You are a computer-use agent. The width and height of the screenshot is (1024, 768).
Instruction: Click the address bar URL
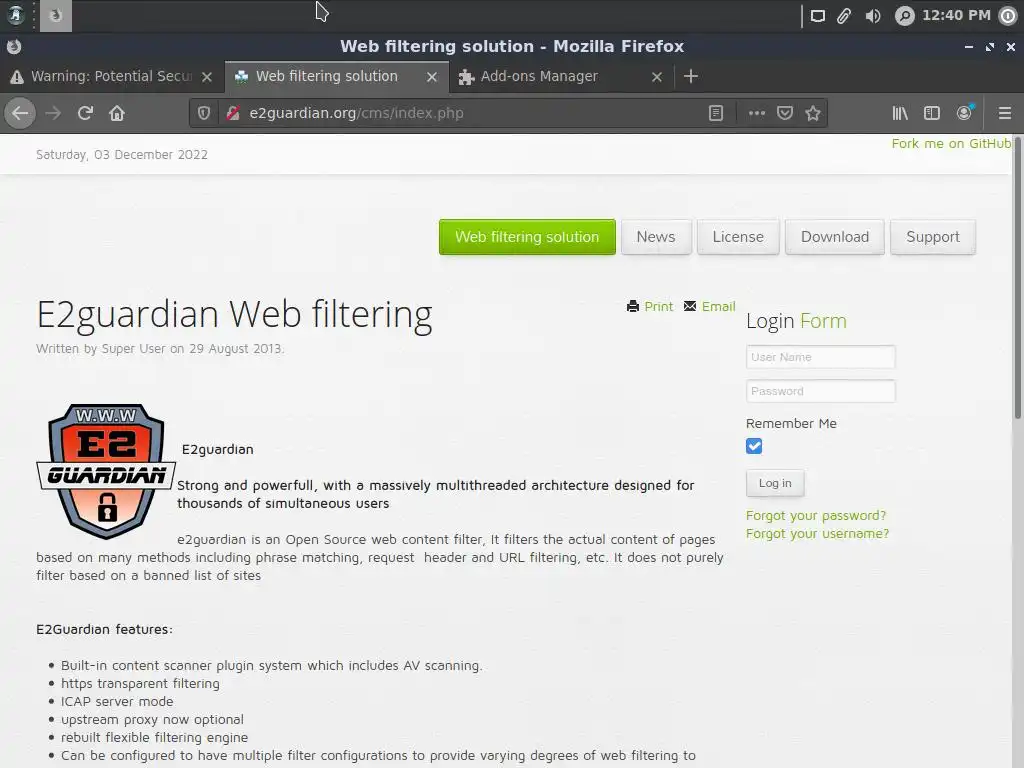(357, 113)
